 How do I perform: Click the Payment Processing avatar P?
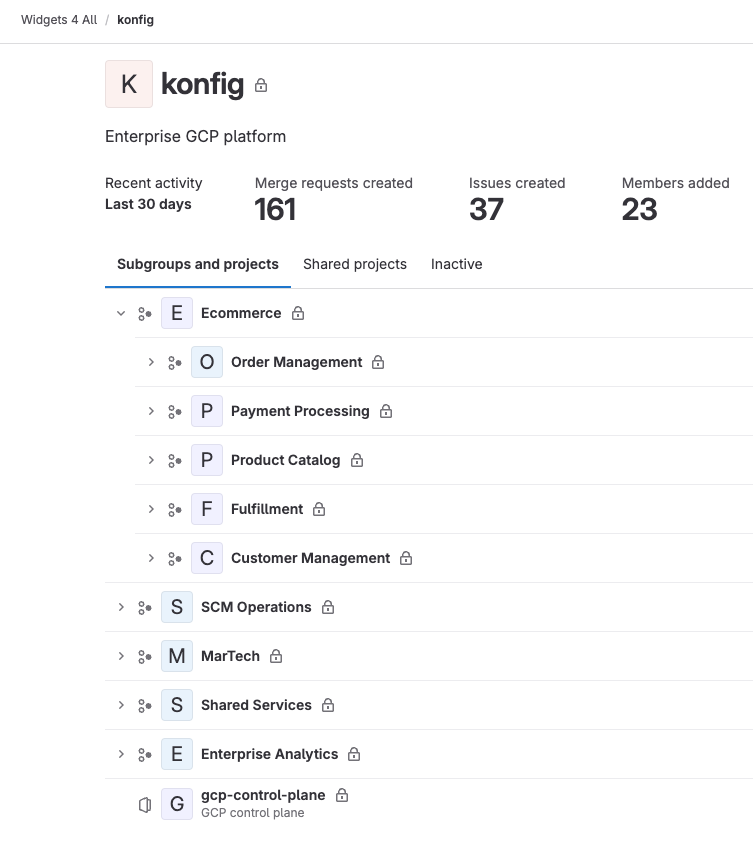pos(206,411)
